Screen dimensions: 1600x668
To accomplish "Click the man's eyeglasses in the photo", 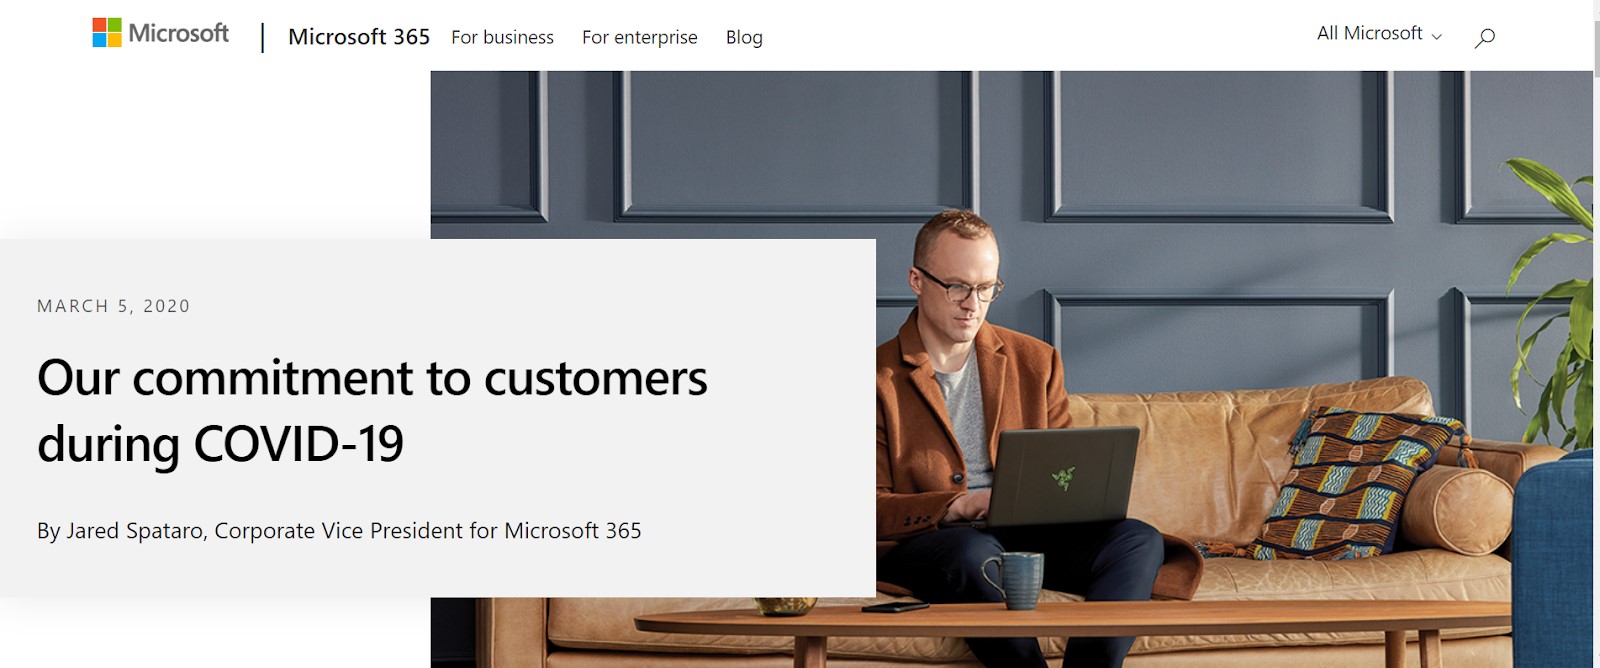I will (958, 286).
